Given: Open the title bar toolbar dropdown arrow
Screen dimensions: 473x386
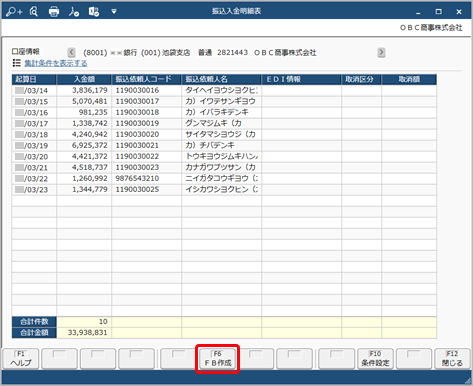Looking at the screenshot, I should pyautogui.click(x=114, y=12).
